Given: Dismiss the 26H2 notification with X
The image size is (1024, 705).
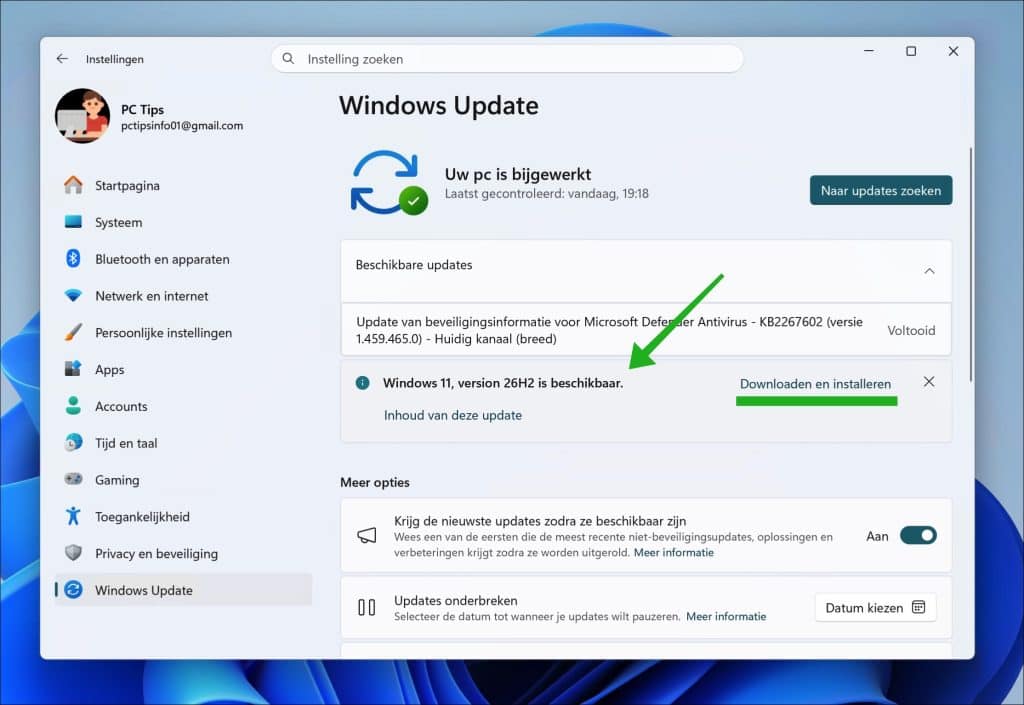Looking at the screenshot, I should pyautogui.click(x=929, y=382).
